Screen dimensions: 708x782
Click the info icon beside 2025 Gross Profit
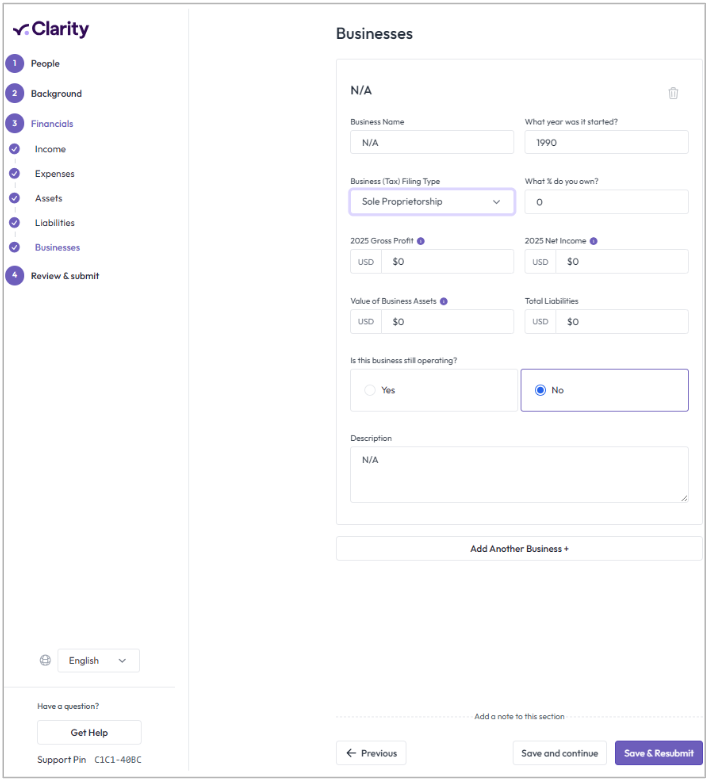coord(421,241)
